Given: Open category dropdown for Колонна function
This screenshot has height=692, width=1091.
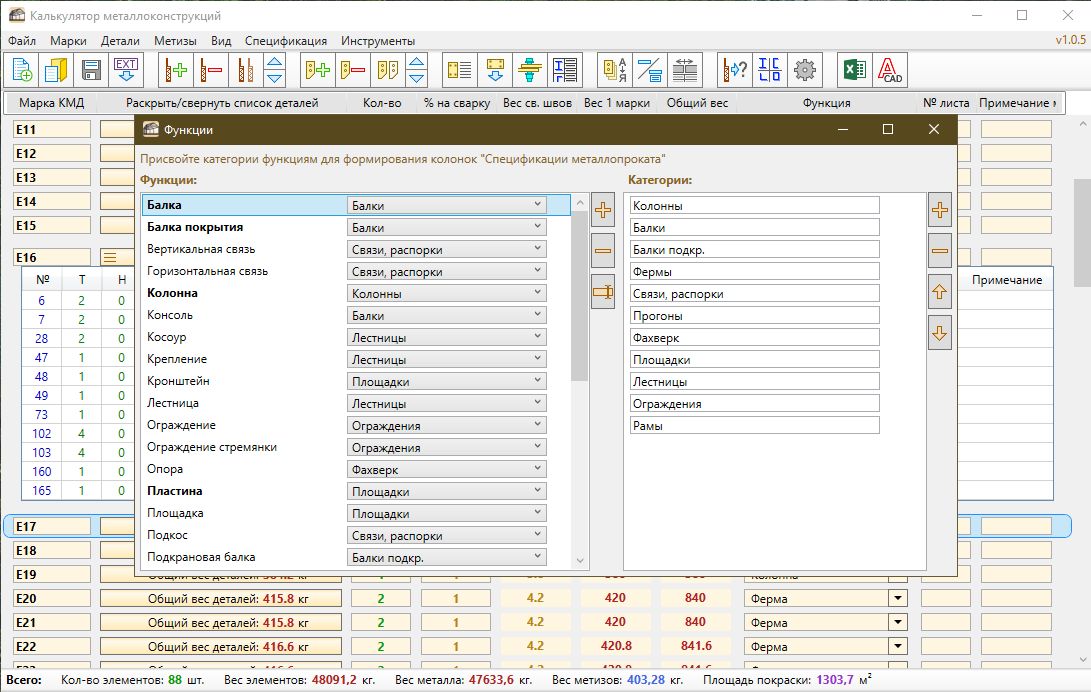Looking at the screenshot, I should 537,293.
